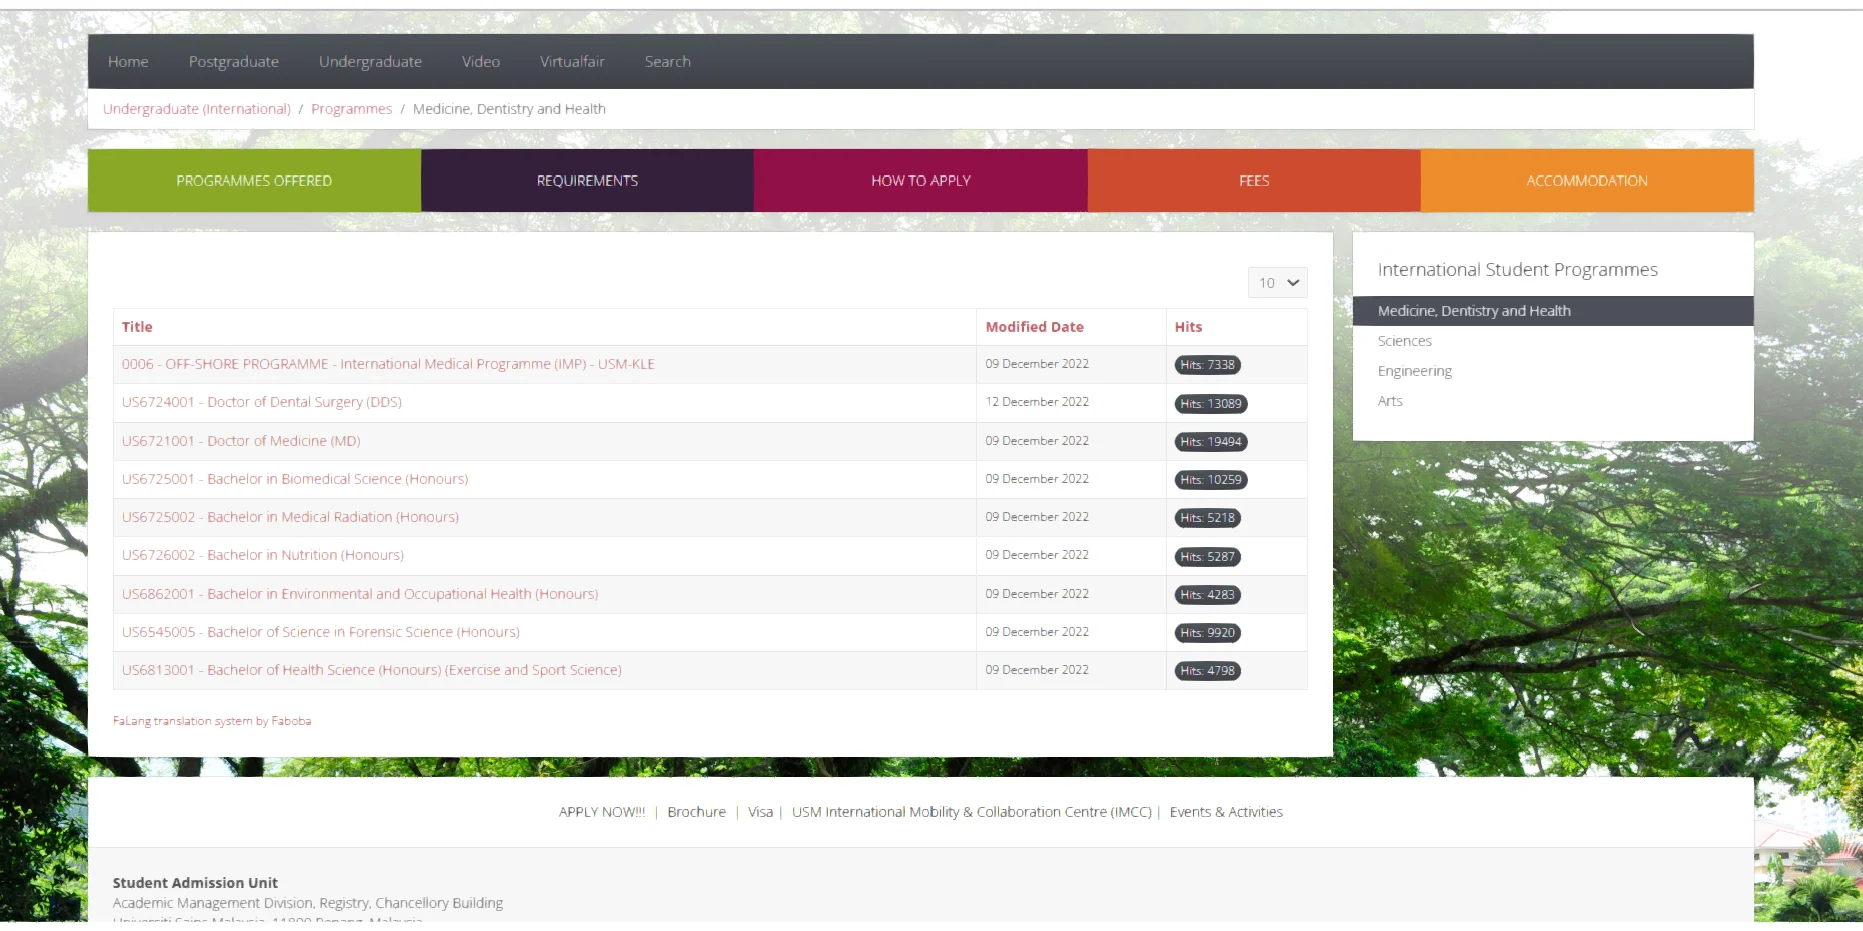The height and width of the screenshot is (931, 1863).
Task: Select the Programmes Offered tab
Action: tap(254, 181)
